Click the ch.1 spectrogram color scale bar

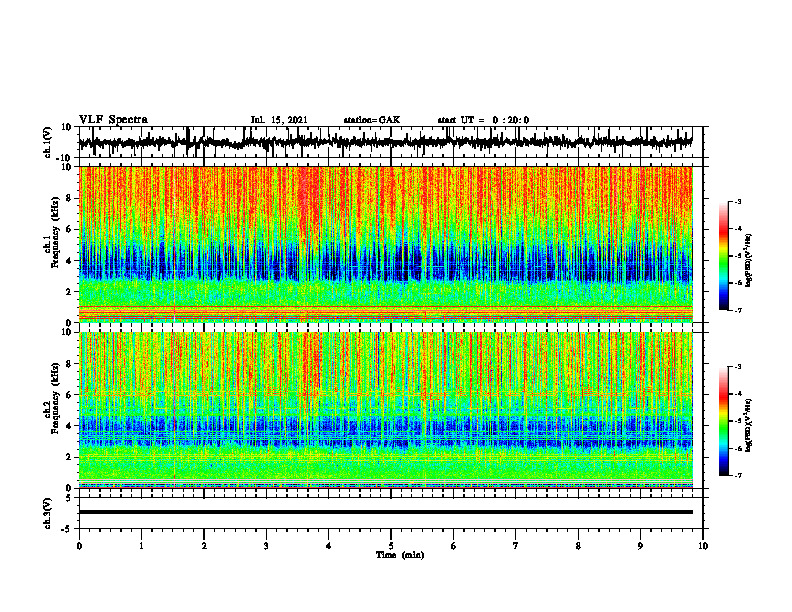coord(723,256)
